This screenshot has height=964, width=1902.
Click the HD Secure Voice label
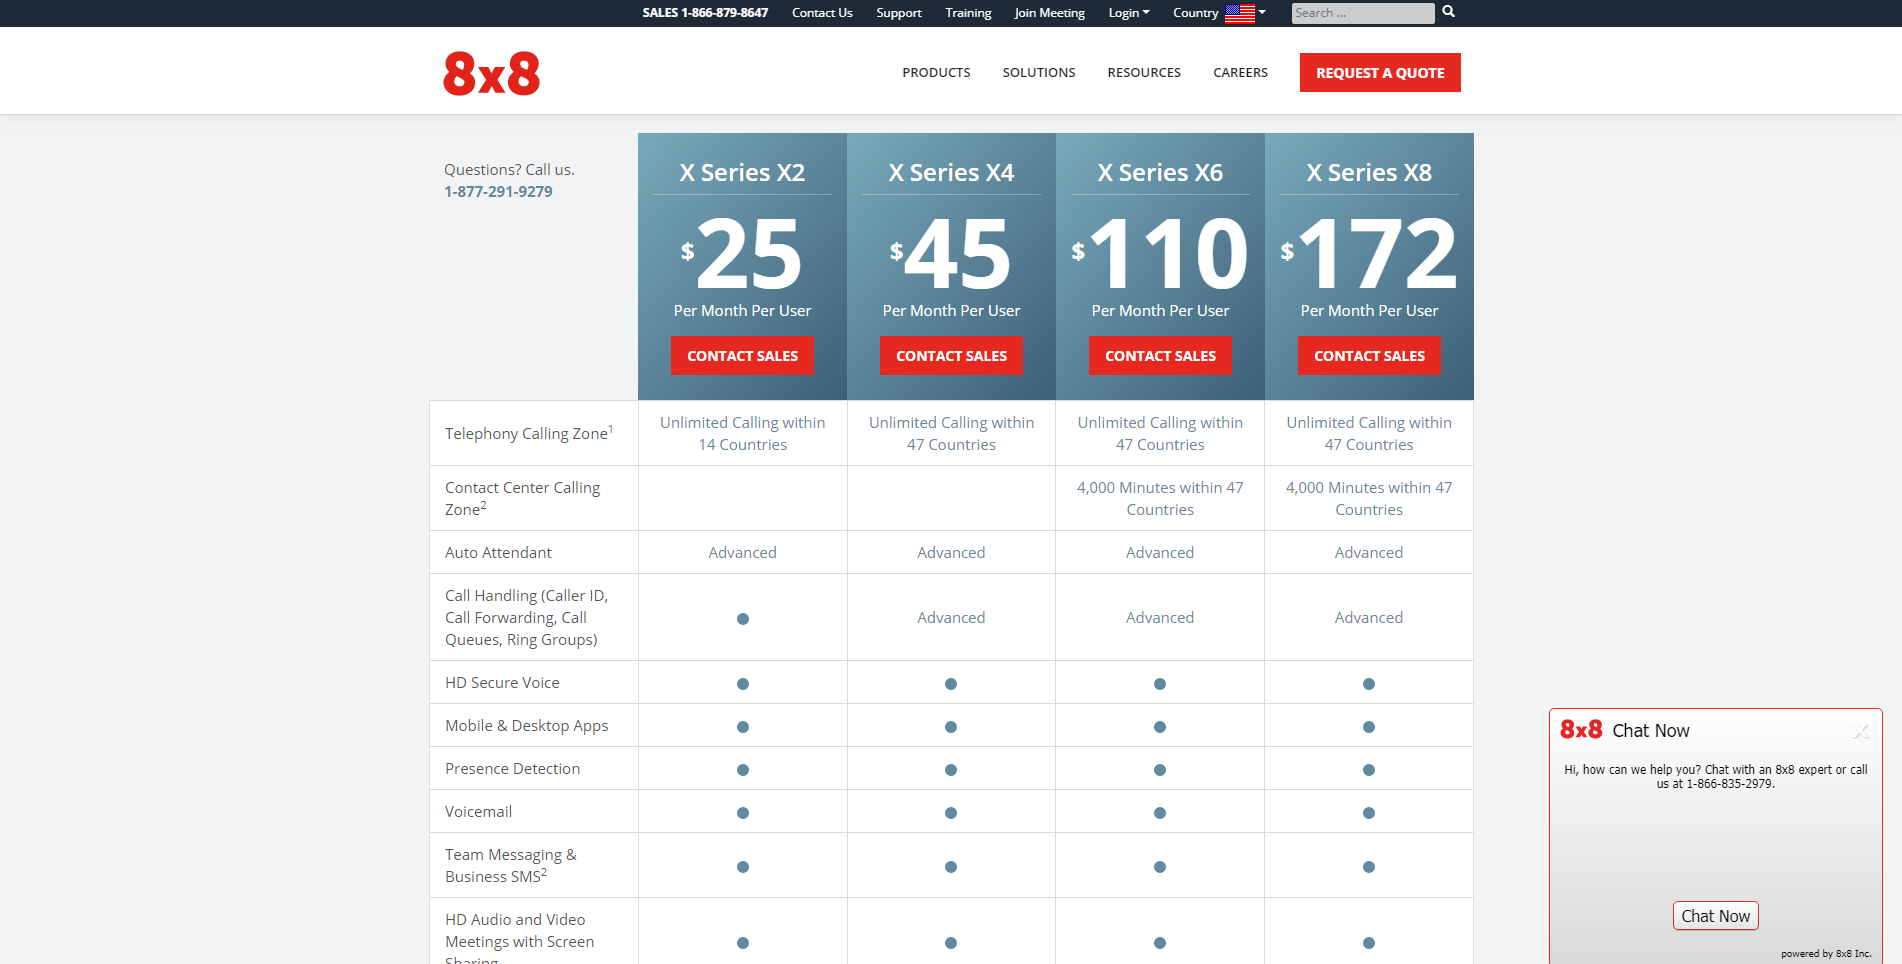(x=502, y=682)
